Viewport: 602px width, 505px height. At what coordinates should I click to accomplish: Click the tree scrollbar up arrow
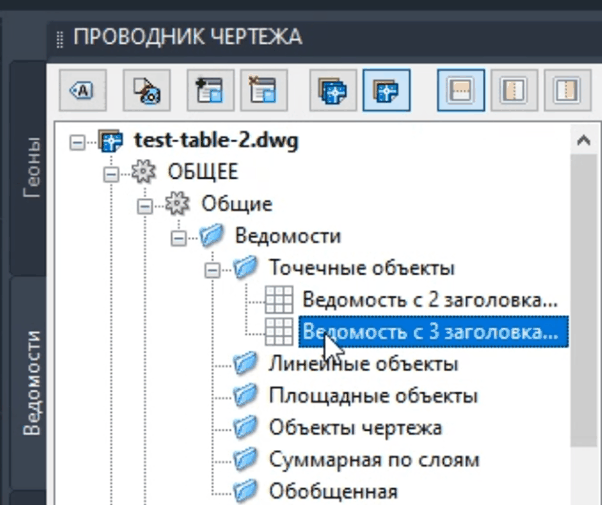pos(580,144)
